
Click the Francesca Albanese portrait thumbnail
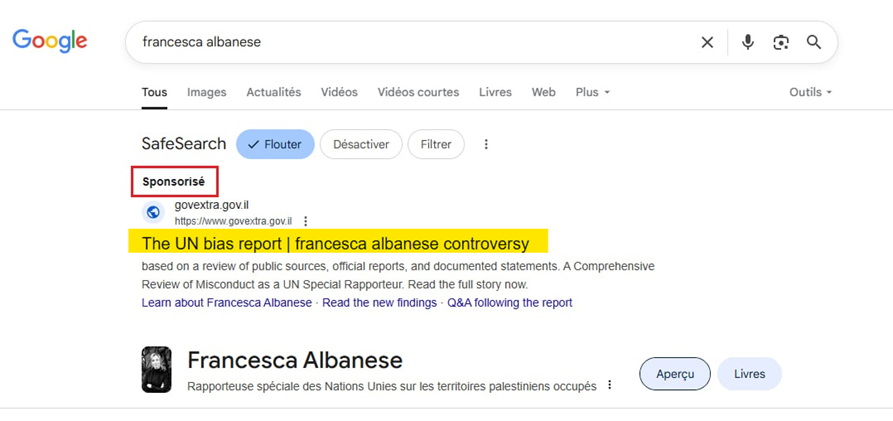[156, 370]
